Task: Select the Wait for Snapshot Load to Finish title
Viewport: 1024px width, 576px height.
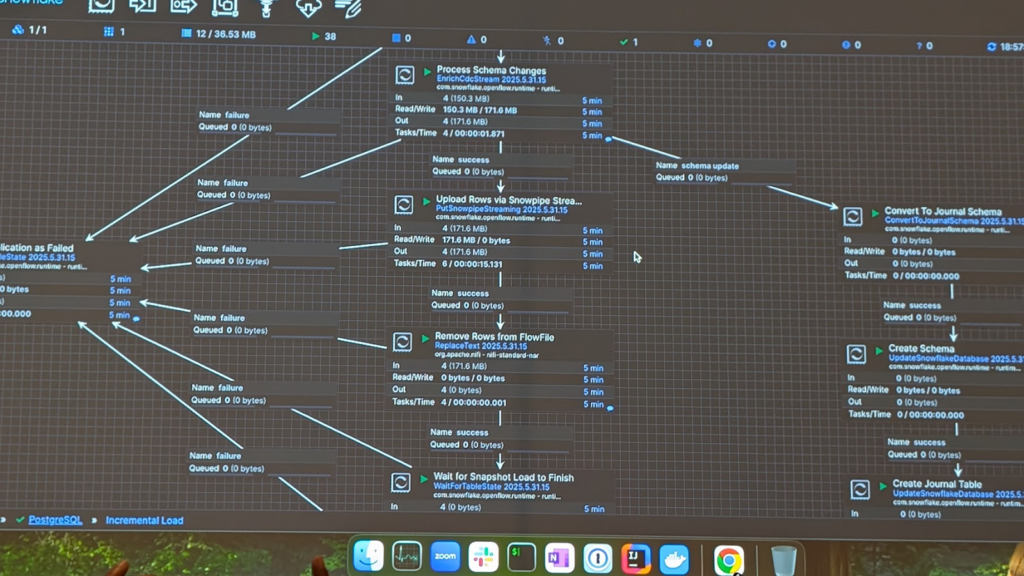Action: click(x=504, y=477)
